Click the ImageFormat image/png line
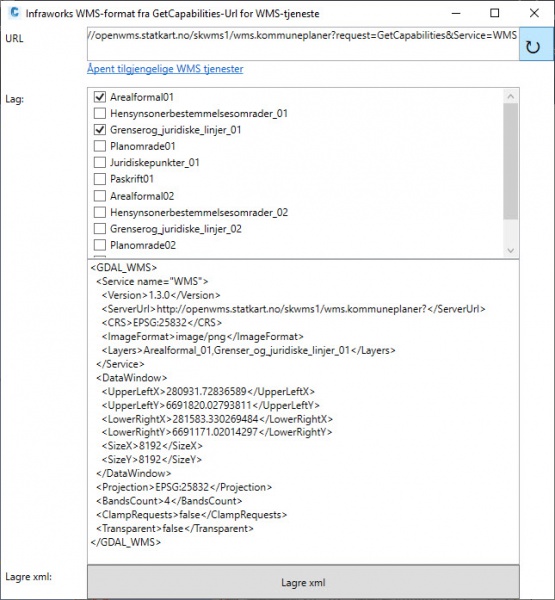Image resolution: width=555 pixels, height=600 pixels. 202,337
